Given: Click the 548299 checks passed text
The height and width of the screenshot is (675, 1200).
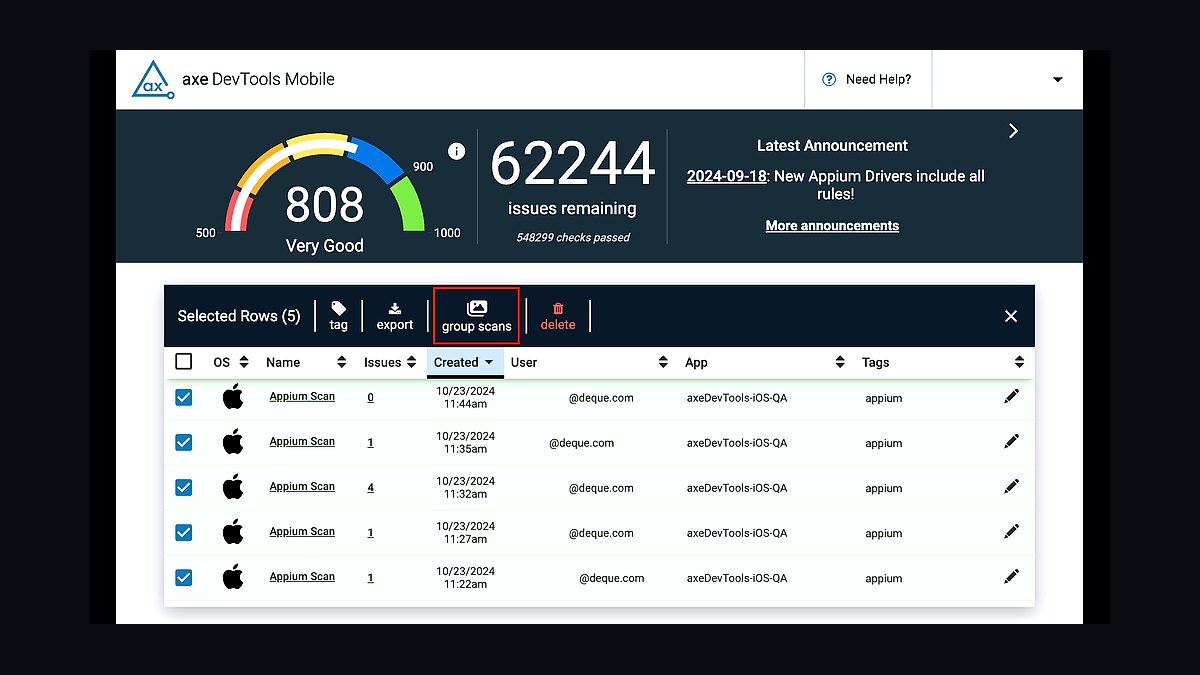Looking at the screenshot, I should point(573,238).
